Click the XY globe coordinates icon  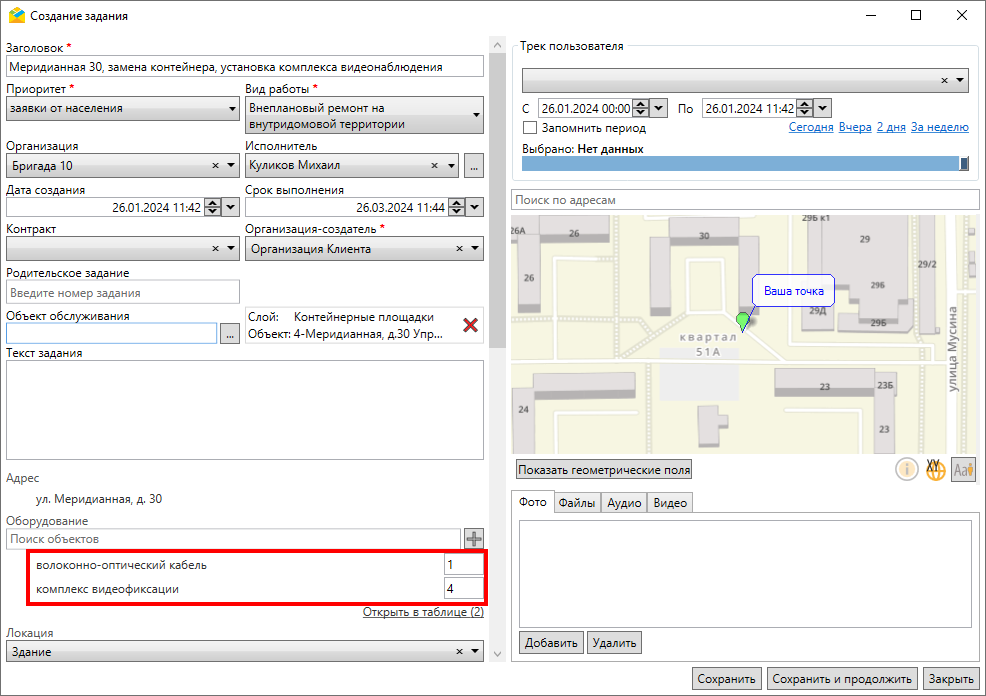(x=936, y=469)
